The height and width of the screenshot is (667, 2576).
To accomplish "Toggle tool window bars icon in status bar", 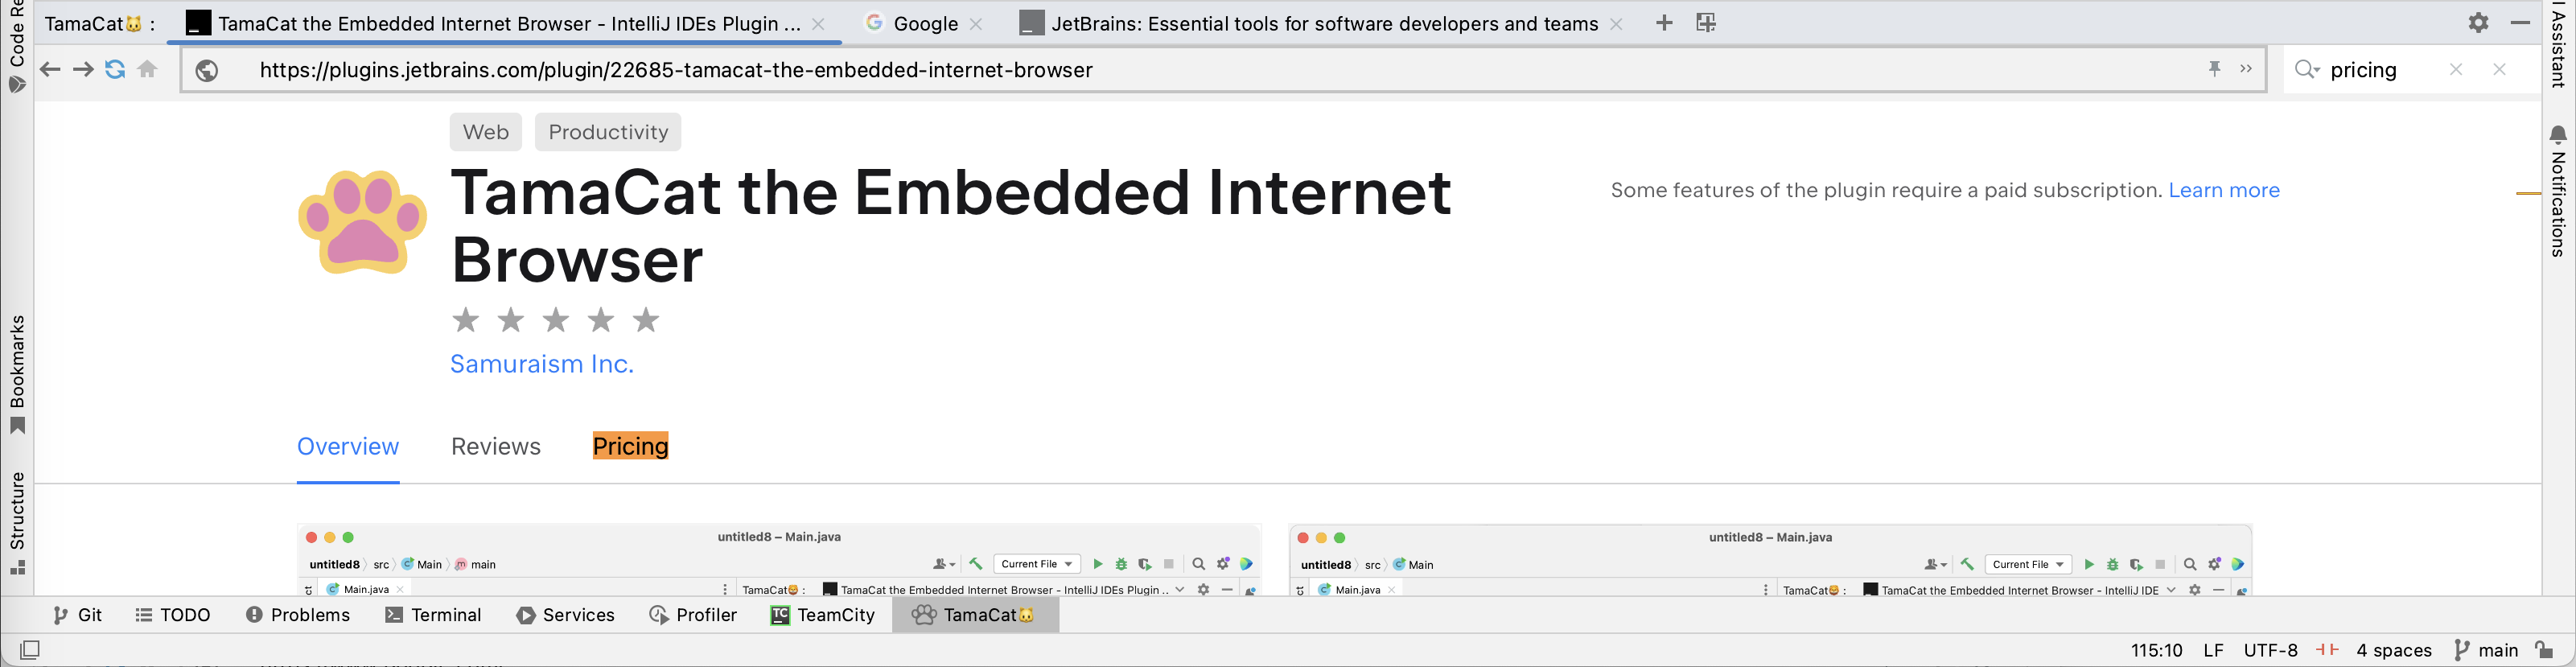I will (30, 650).
